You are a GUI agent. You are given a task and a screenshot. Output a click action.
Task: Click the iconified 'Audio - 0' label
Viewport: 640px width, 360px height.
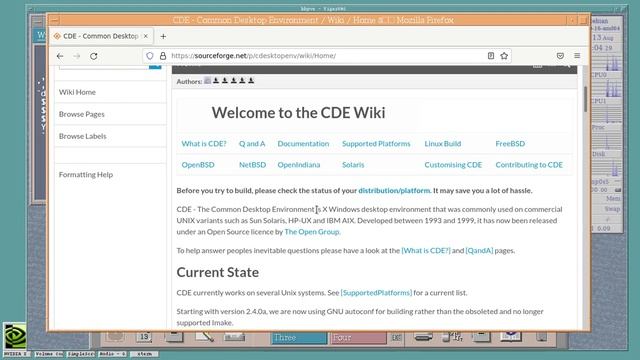pos(112,354)
